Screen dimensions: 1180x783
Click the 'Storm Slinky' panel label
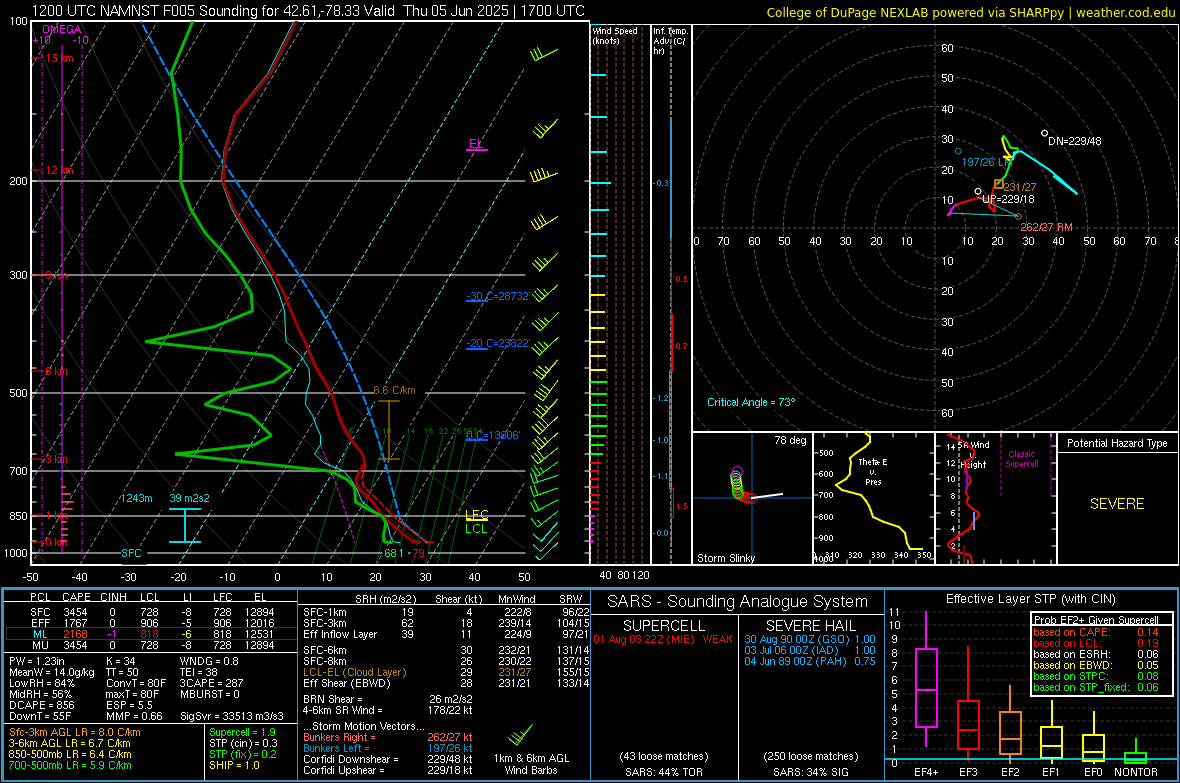tap(725, 558)
